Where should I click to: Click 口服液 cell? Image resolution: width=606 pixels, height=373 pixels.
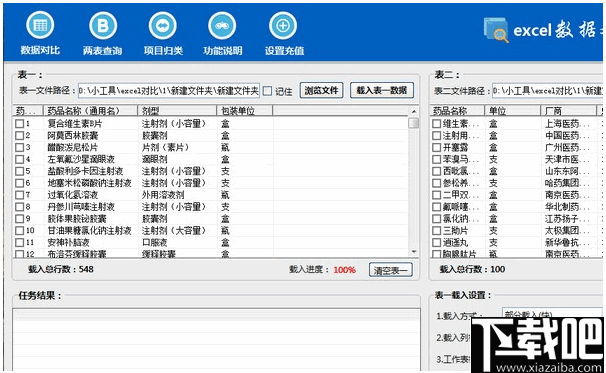pos(155,243)
